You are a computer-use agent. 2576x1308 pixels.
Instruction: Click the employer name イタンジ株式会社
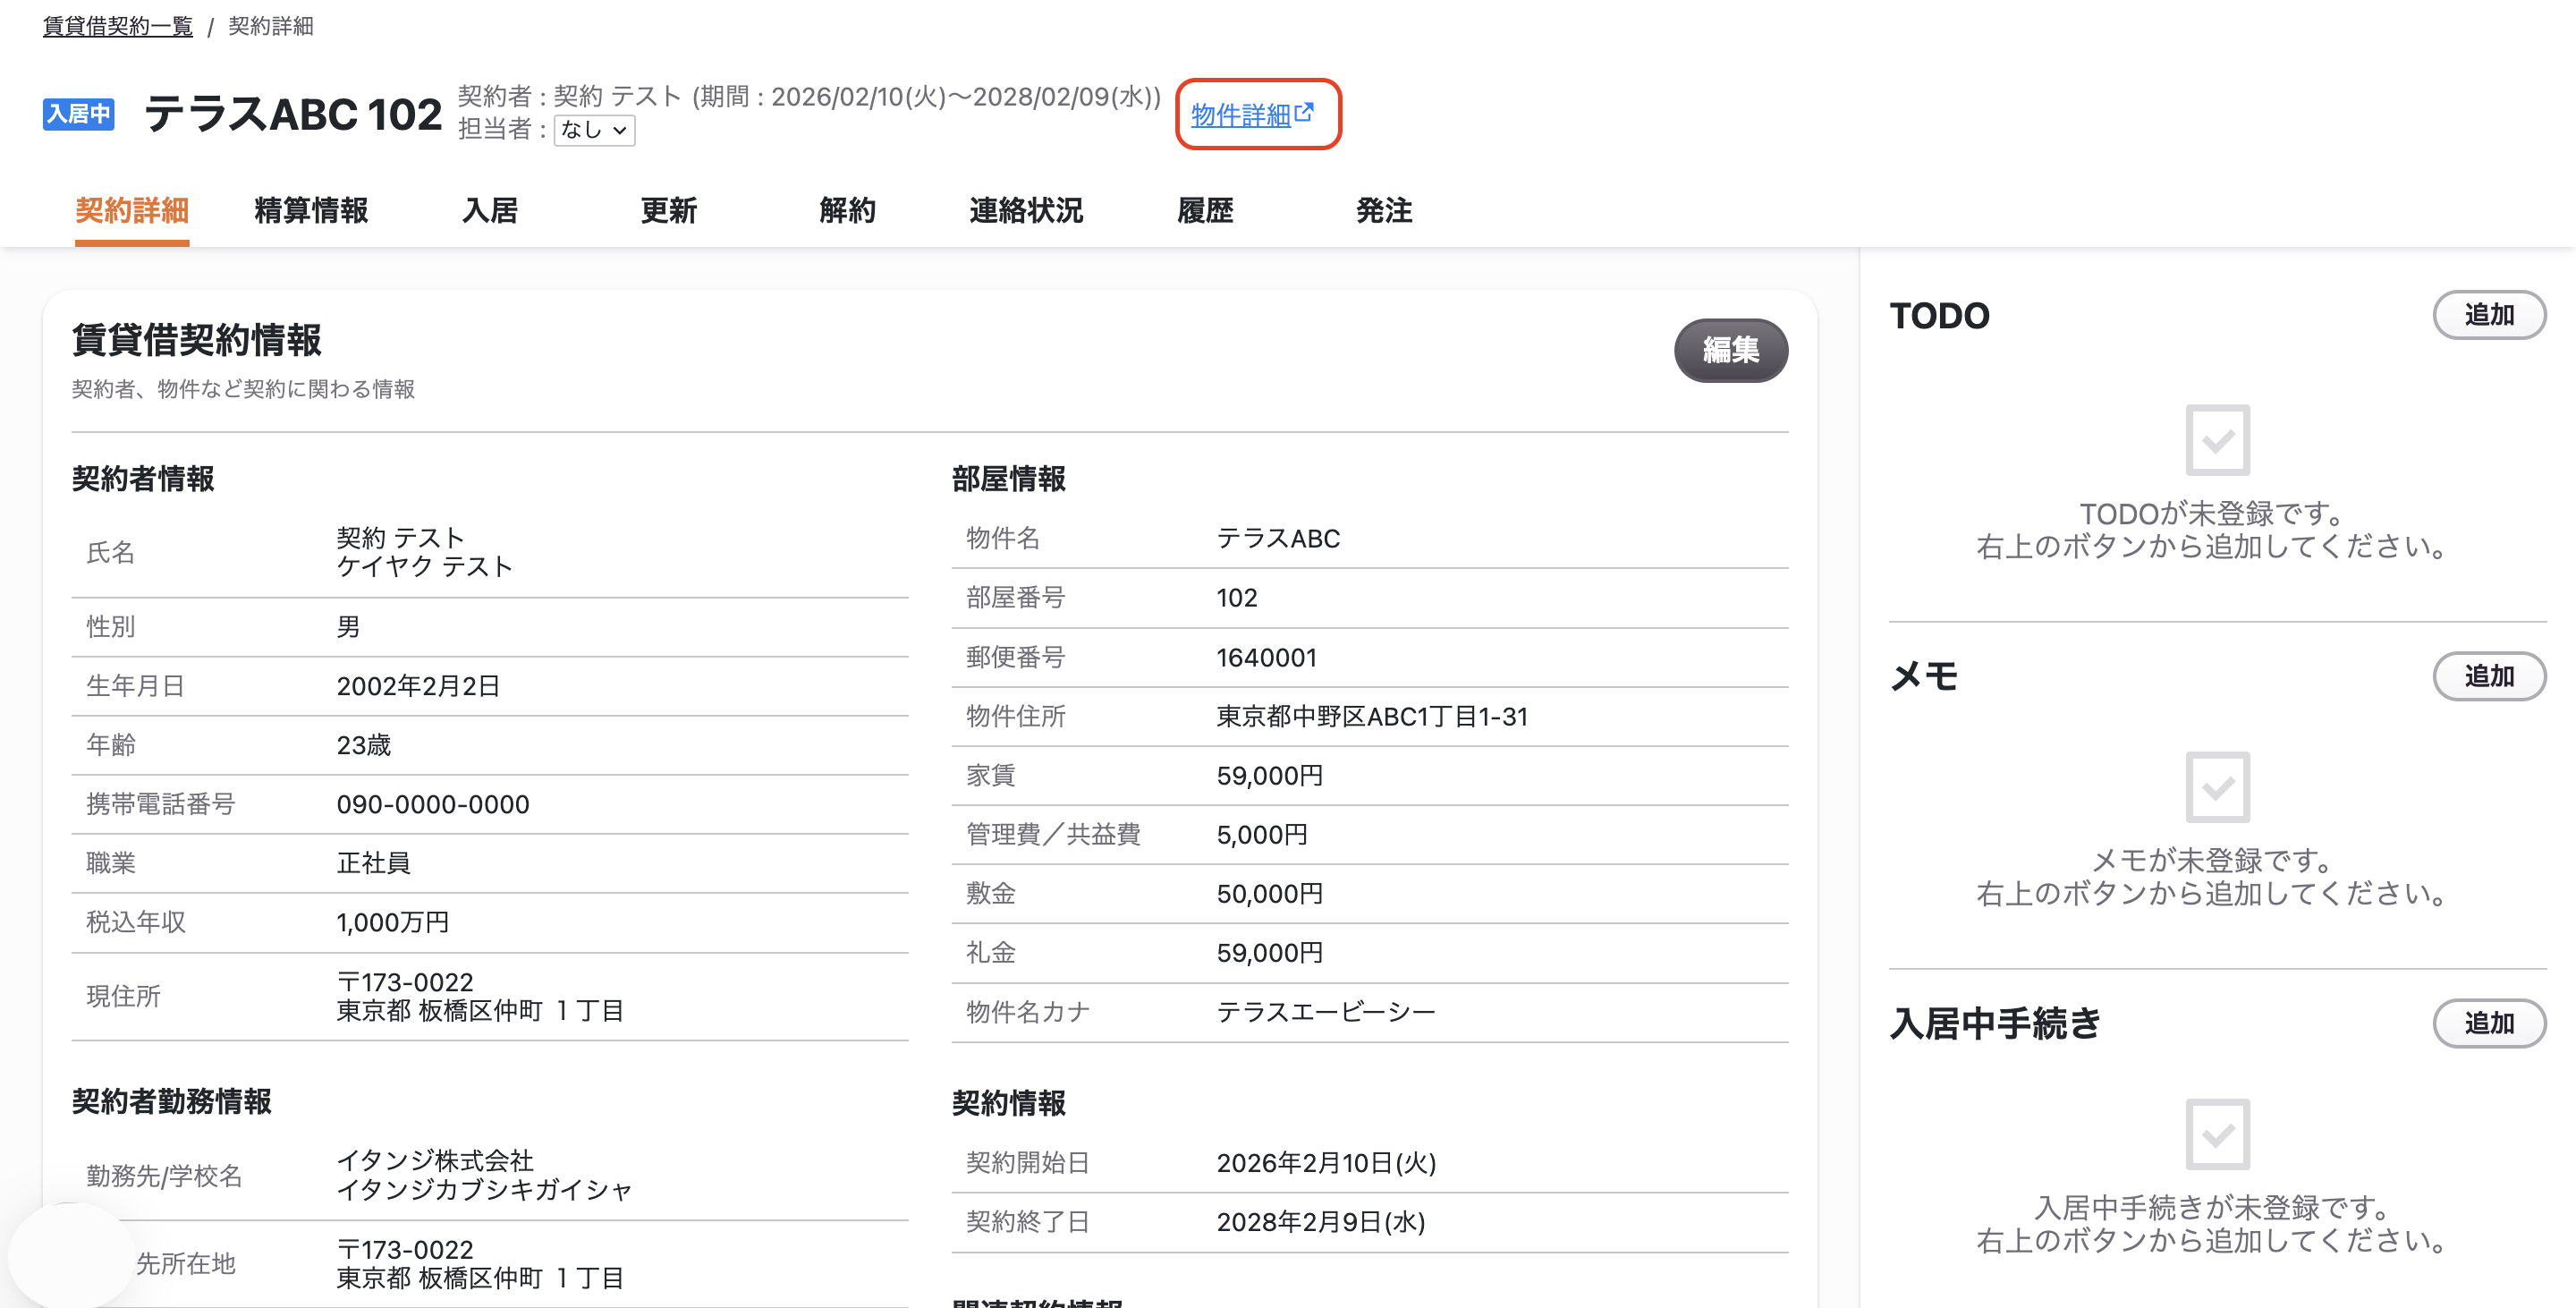click(435, 1160)
